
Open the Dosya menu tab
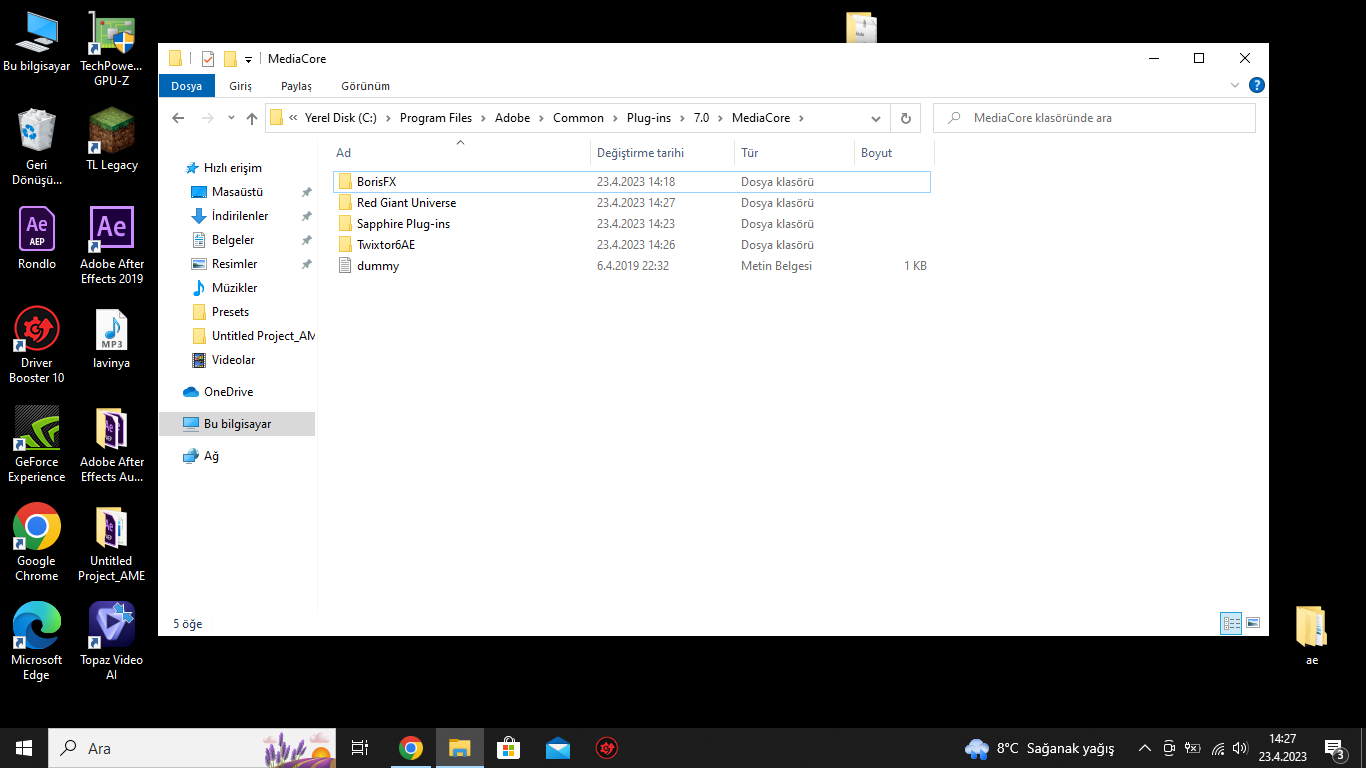pyautogui.click(x=186, y=86)
